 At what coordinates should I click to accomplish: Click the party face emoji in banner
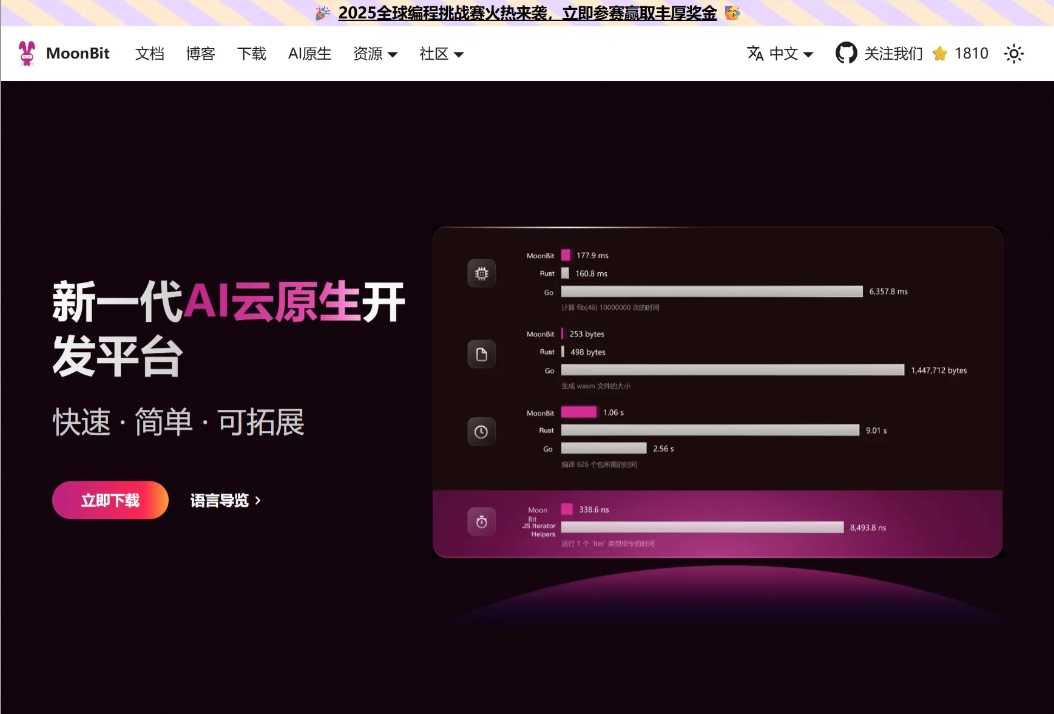tap(732, 13)
